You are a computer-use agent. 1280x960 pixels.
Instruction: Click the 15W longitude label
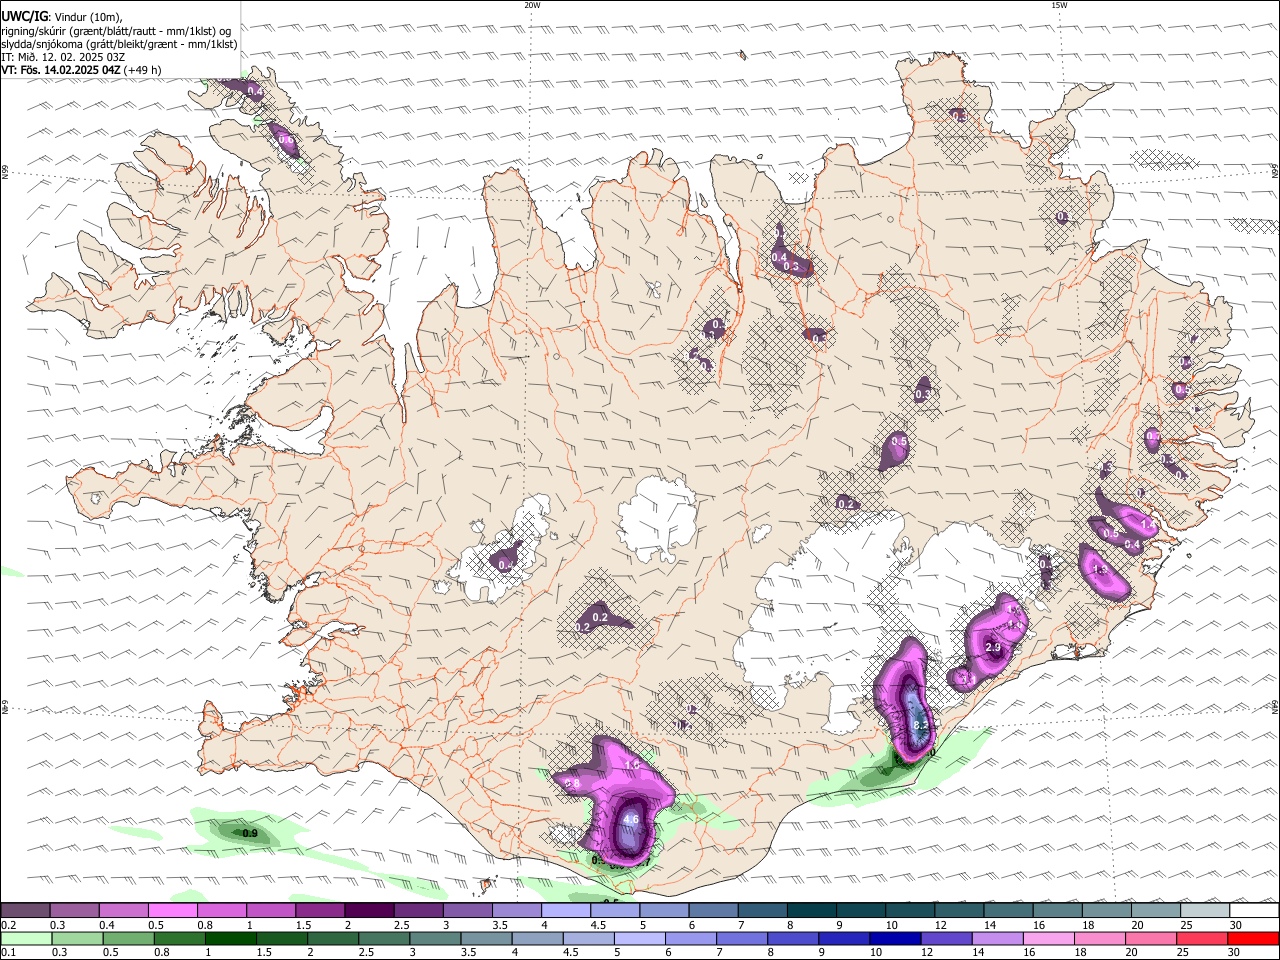point(1059,5)
